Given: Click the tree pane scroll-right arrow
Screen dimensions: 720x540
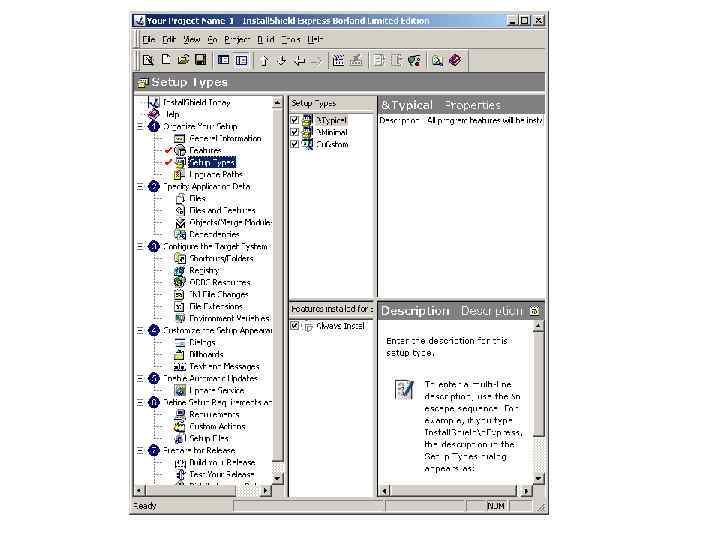Looking at the screenshot, I should [x=265, y=490].
